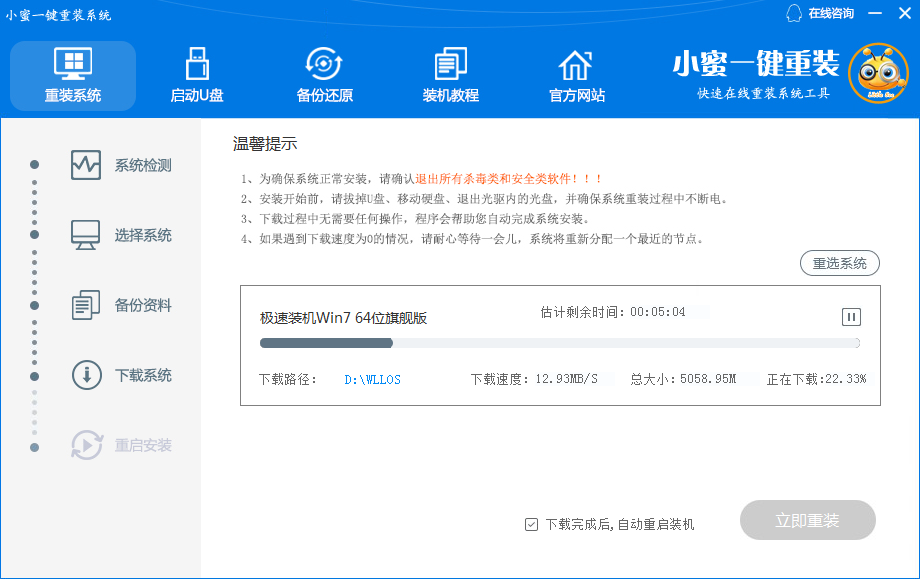Pause the Win7 download
This screenshot has height=579, width=920.
tap(851, 317)
